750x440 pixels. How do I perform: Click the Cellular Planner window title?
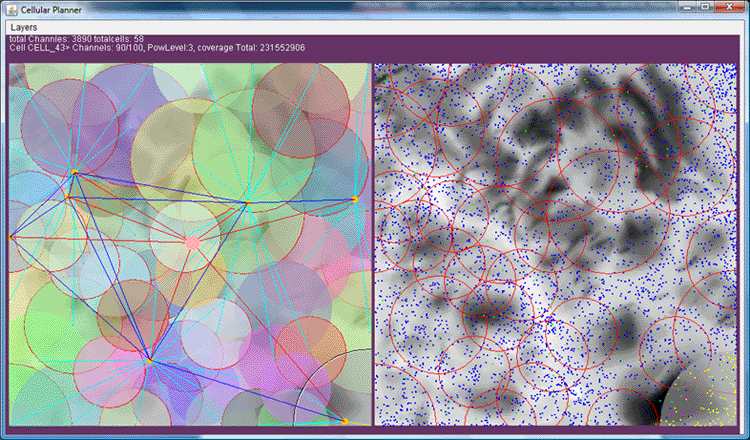tap(51, 10)
